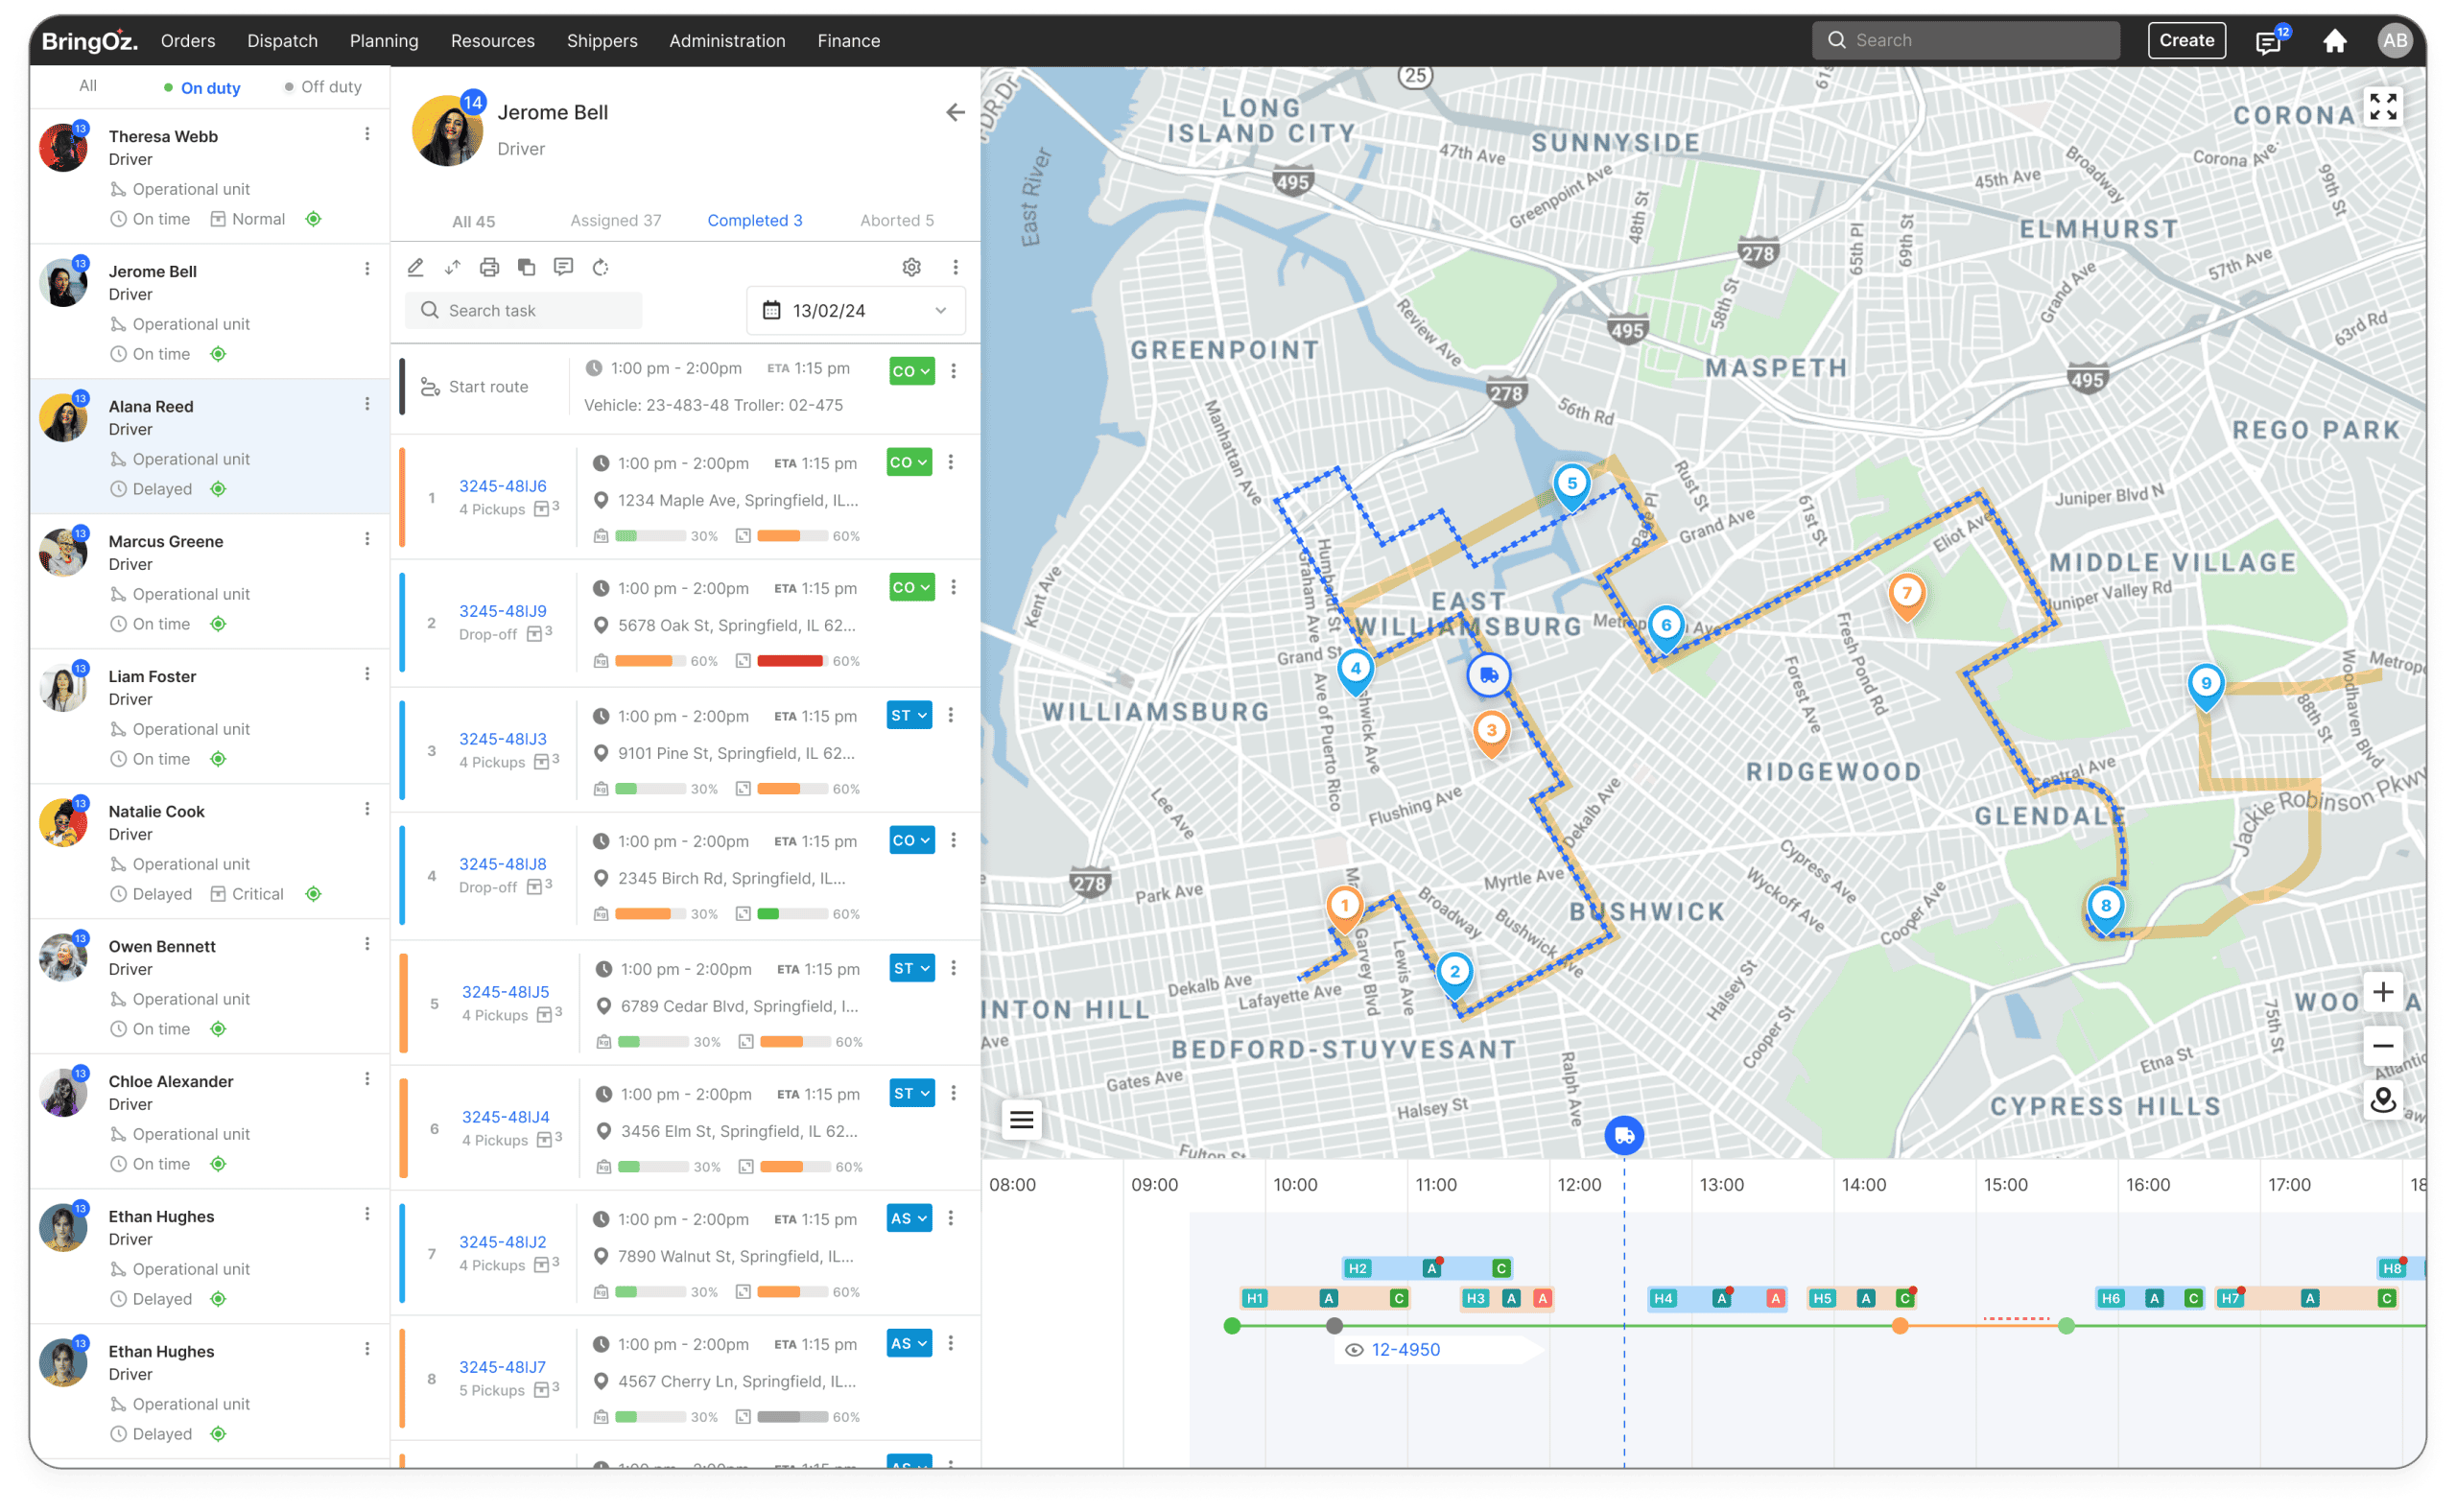Toggle eye icon next to 12-4950
This screenshot has width=2456, height=1512.
tap(1354, 1350)
